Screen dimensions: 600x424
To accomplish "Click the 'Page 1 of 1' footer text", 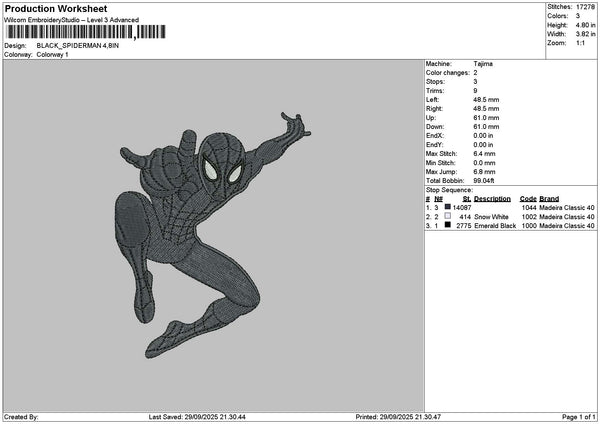I will [x=579, y=417].
